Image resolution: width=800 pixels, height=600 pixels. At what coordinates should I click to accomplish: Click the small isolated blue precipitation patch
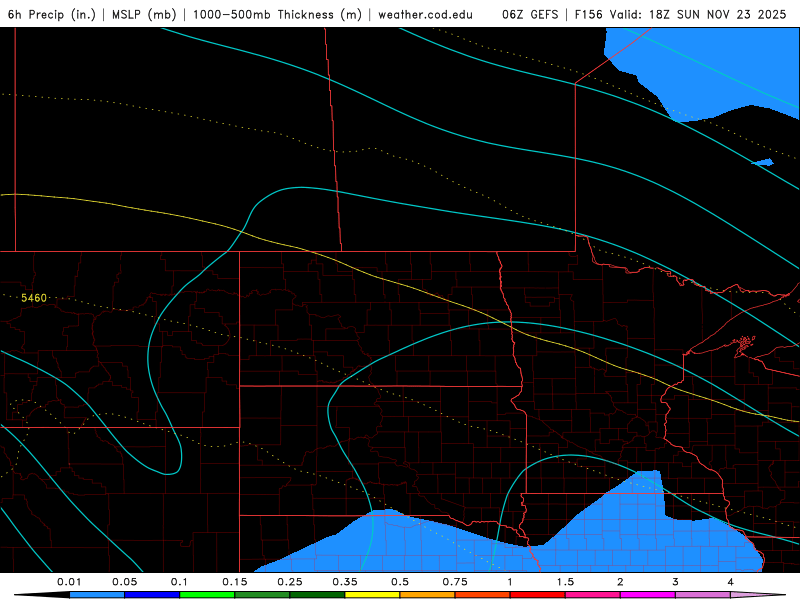763,162
